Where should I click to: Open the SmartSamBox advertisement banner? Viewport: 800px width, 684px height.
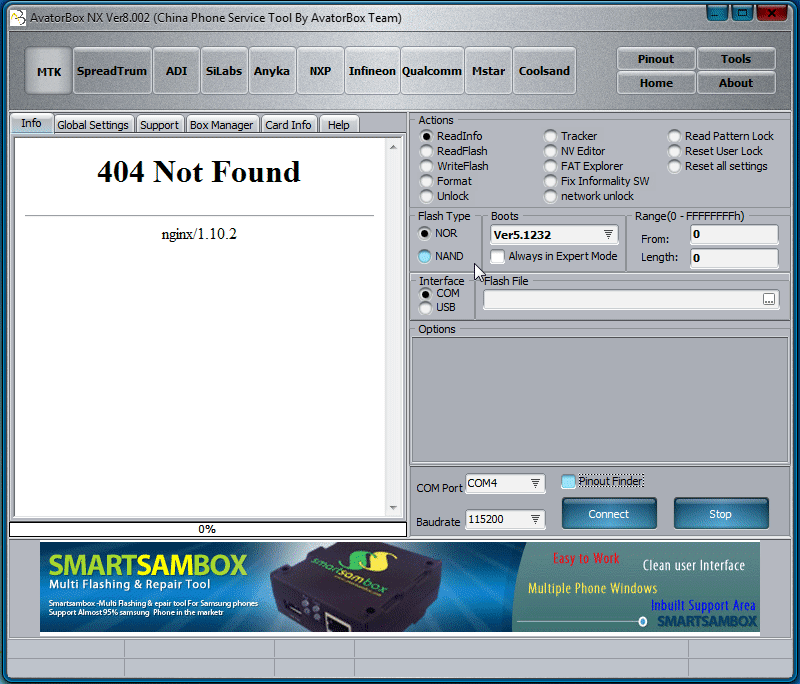399,587
